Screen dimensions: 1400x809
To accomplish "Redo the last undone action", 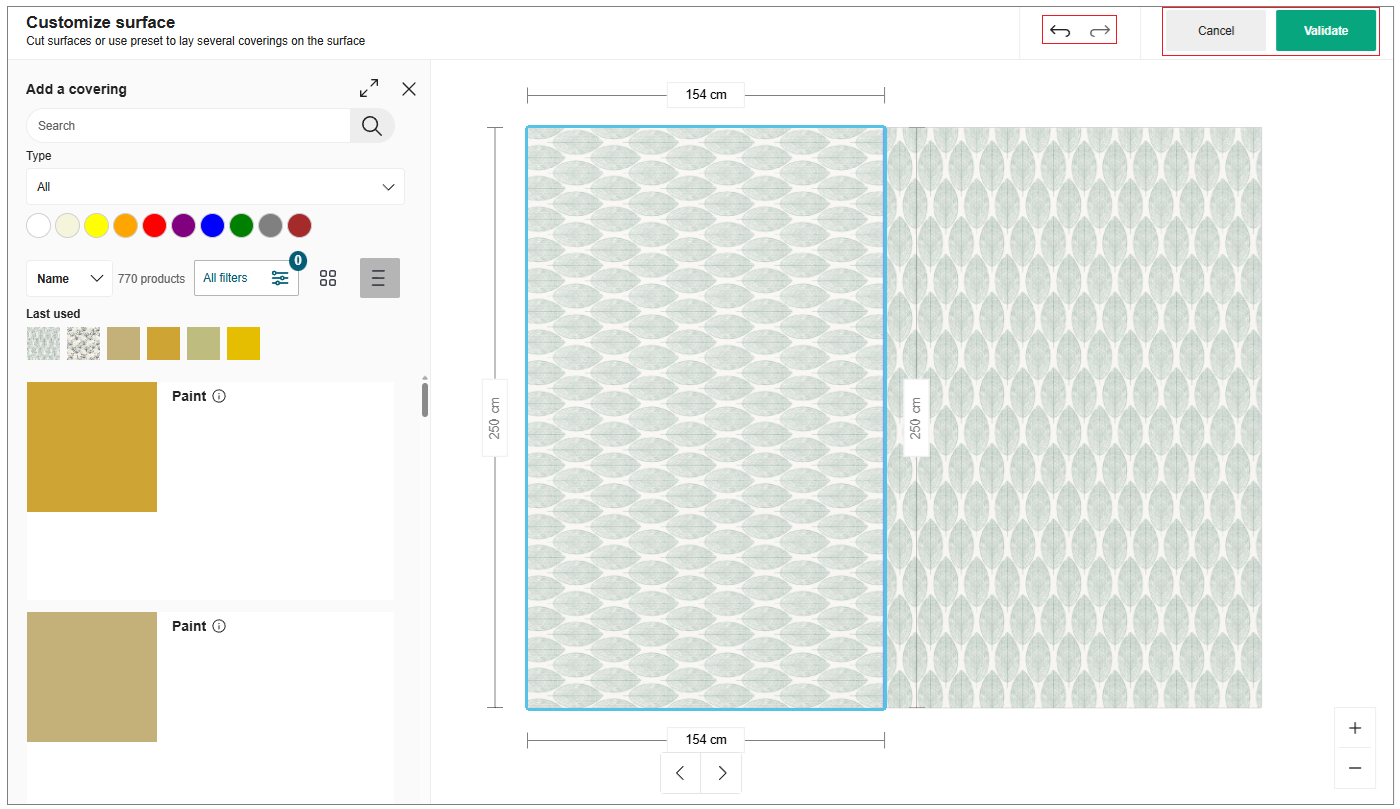I will pyautogui.click(x=1100, y=31).
